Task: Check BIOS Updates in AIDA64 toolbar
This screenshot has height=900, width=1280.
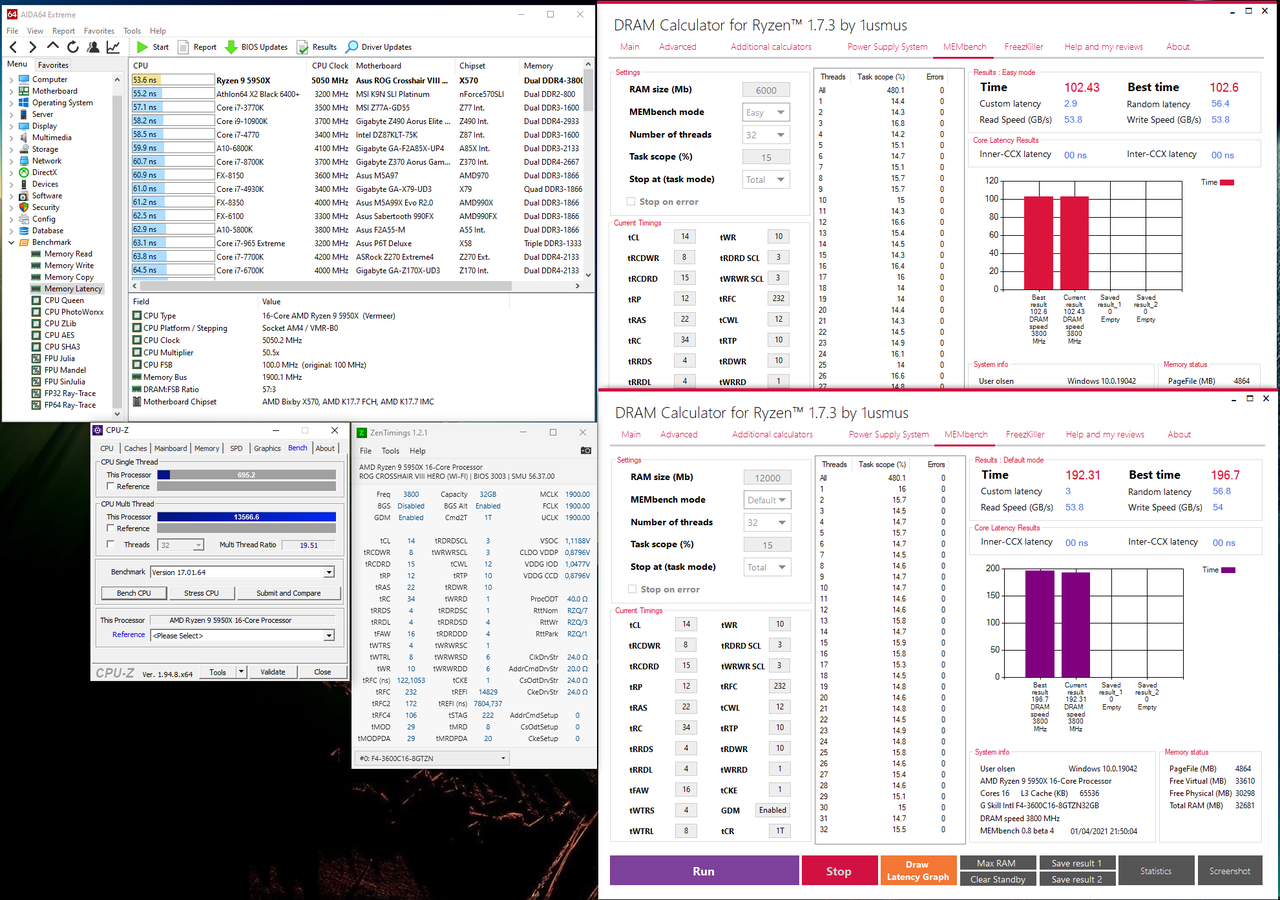Action: click(257, 47)
